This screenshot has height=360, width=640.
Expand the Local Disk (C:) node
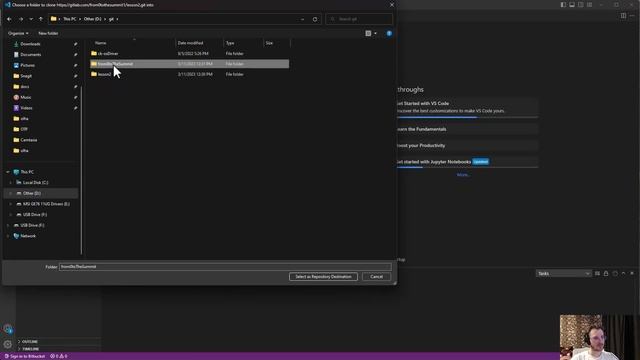pyautogui.click(x=10, y=182)
